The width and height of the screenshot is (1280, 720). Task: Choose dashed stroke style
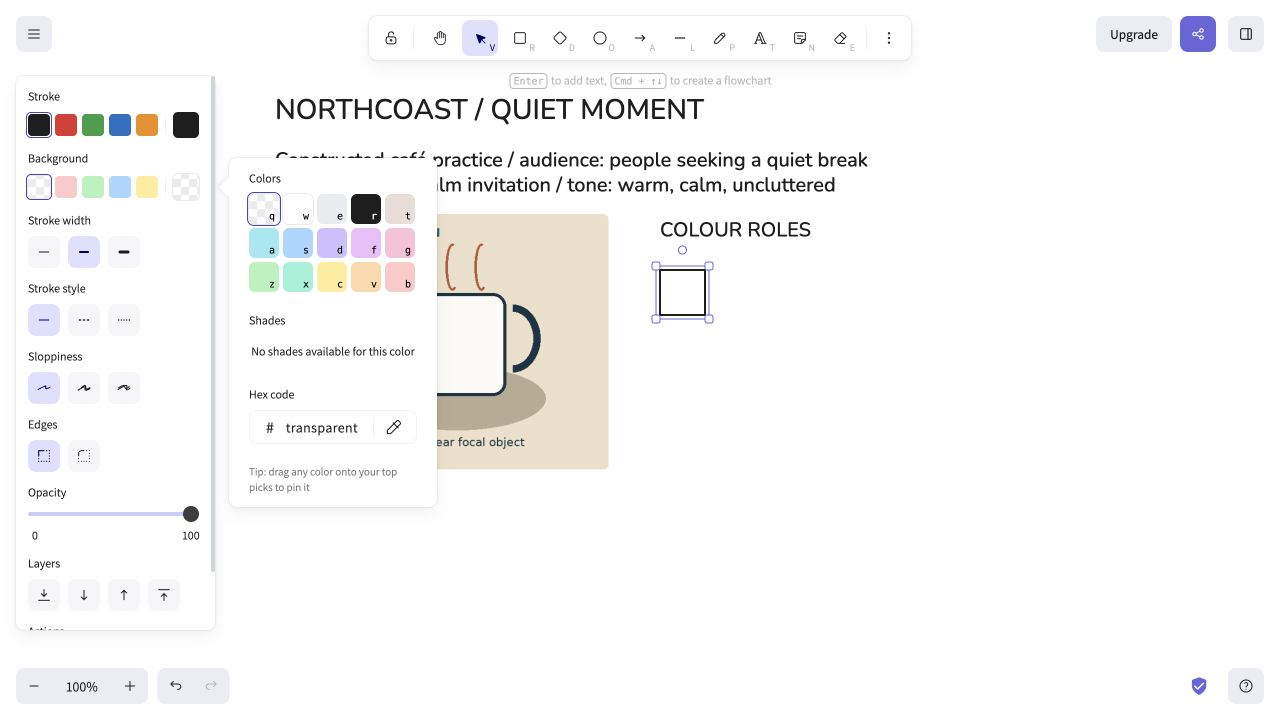coord(84,320)
